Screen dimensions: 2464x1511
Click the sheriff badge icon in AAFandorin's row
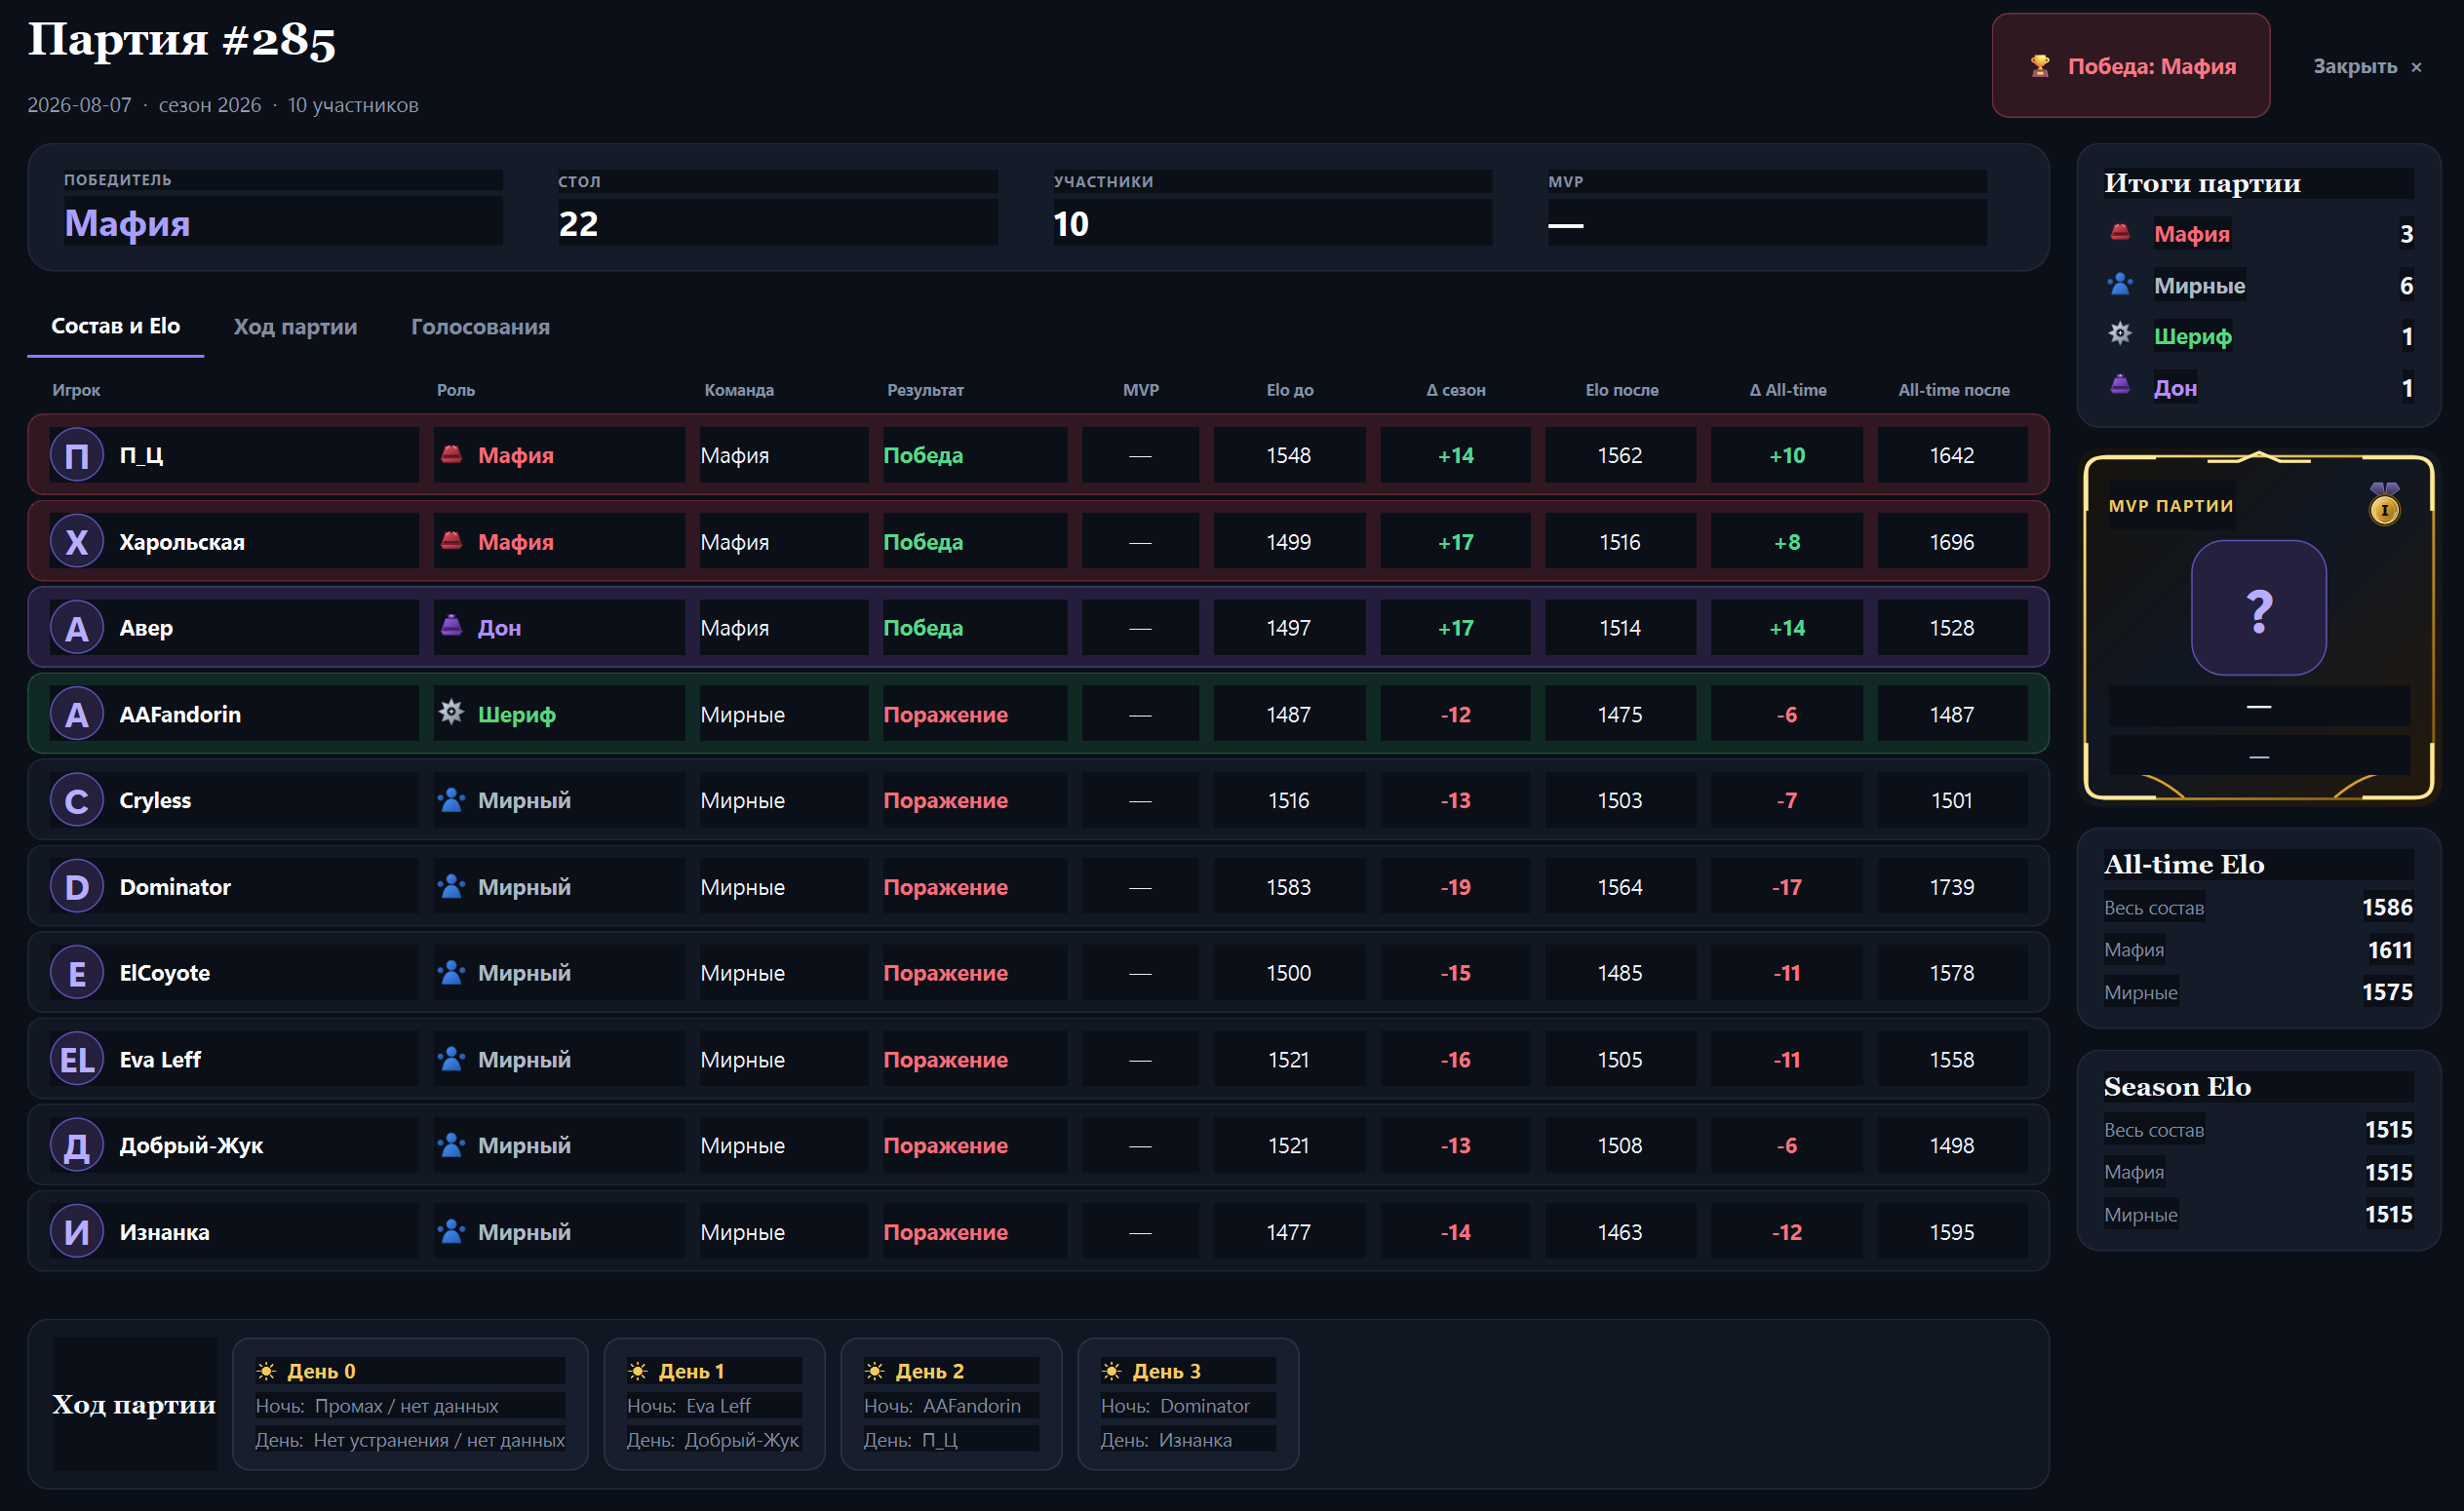pyautogui.click(x=452, y=712)
